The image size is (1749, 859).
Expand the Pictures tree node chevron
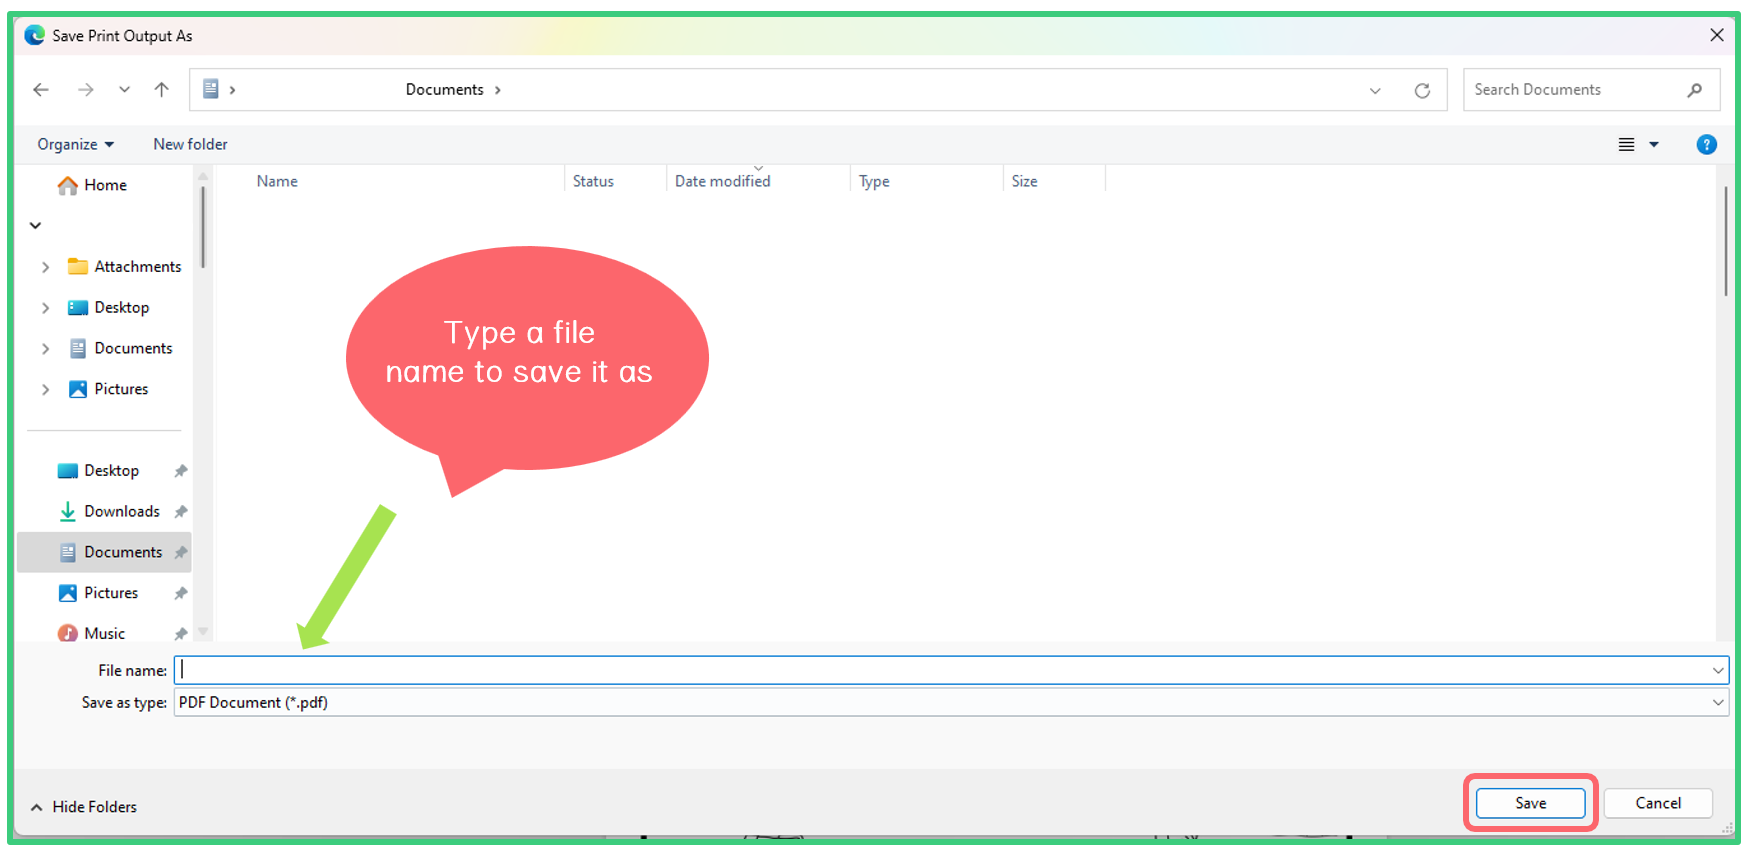[x=45, y=390]
